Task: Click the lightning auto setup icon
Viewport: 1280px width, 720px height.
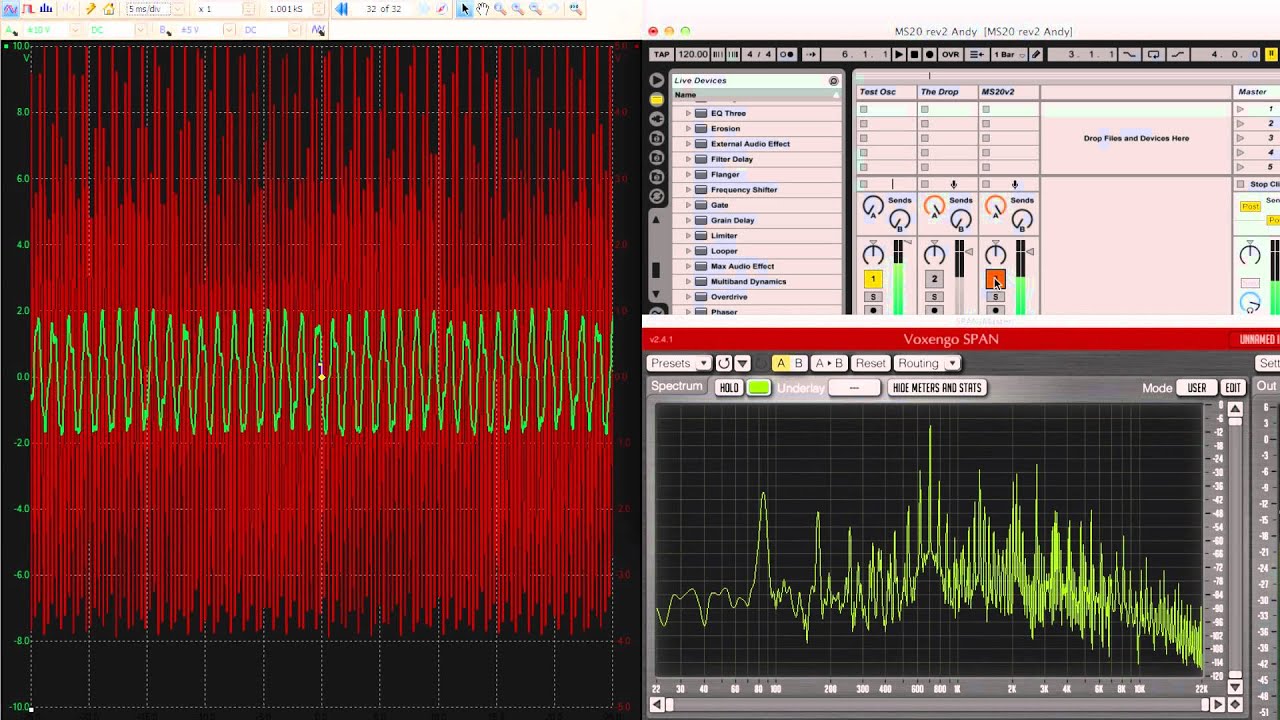Action: click(x=90, y=9)
